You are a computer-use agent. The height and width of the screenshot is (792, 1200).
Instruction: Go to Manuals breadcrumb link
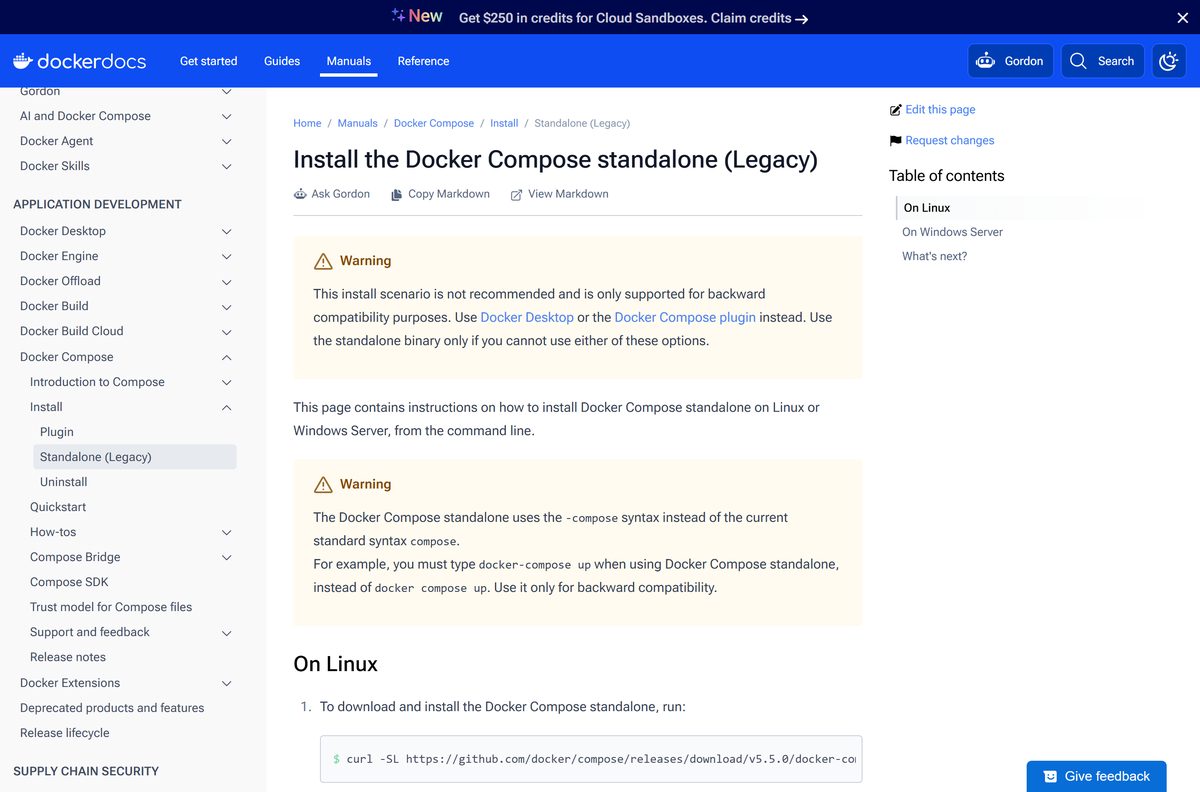pyautogui.click(x=357, y=123)
